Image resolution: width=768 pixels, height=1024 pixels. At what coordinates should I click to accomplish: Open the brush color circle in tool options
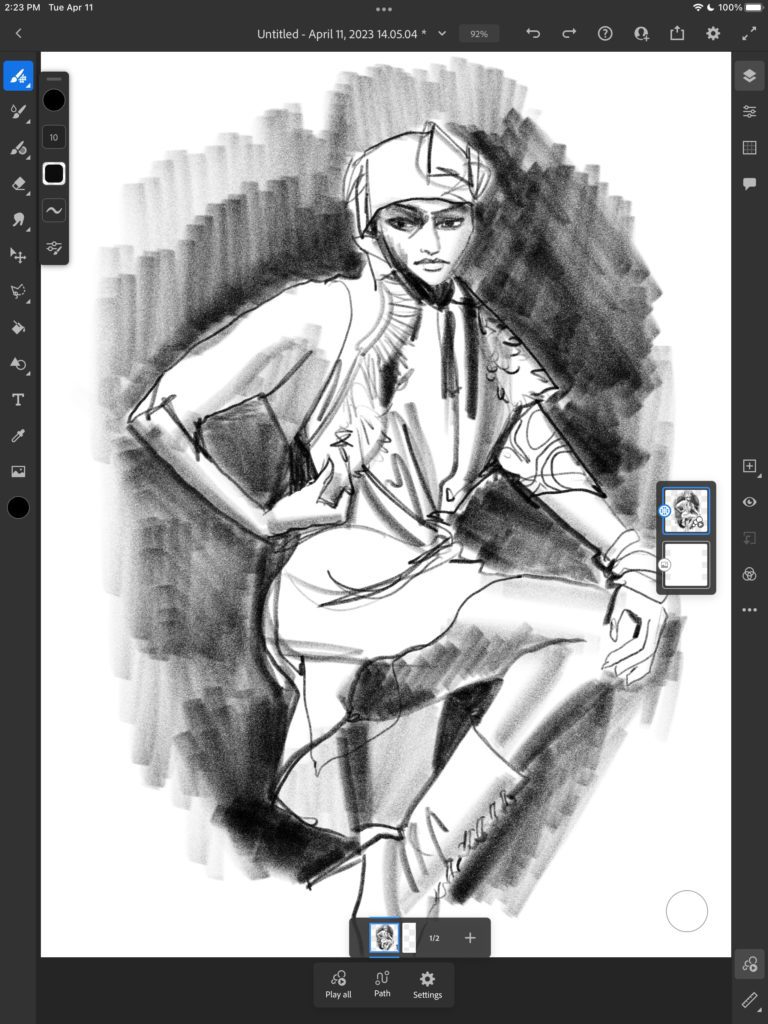pyautogui.click(x=54, y=100)
